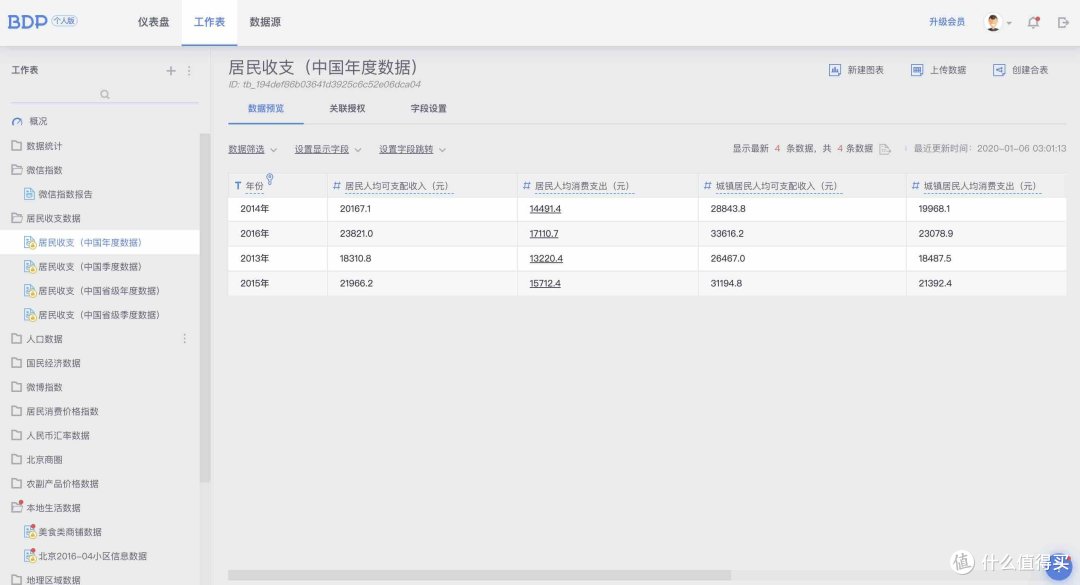The width and height of the screenshot is (1080, 585).
Task: Click the 26467.0 cell
Action: click(x=802, y=258)
